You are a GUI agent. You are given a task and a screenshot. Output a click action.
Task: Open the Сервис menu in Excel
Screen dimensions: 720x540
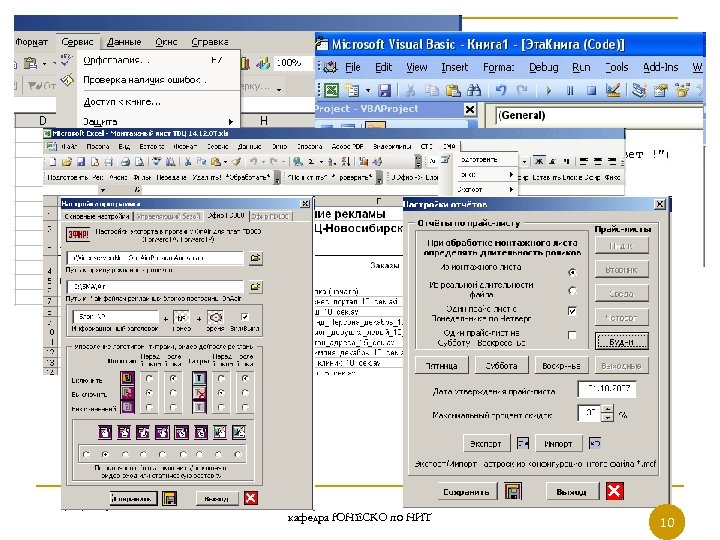click(x=77, y=42)
